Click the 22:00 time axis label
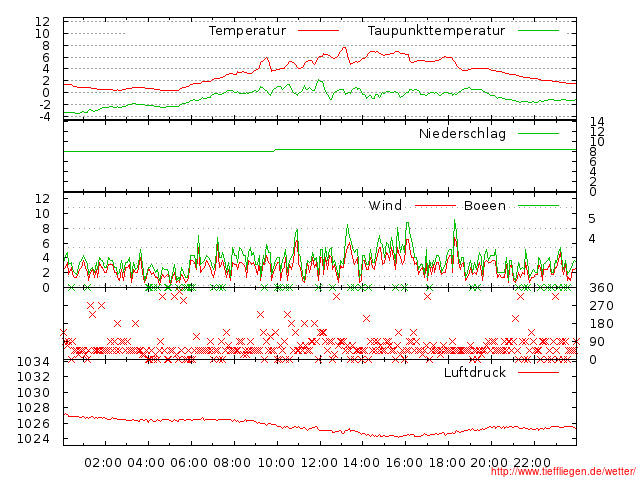This screenshot has height=480, width=640. [x=532, y=463]
